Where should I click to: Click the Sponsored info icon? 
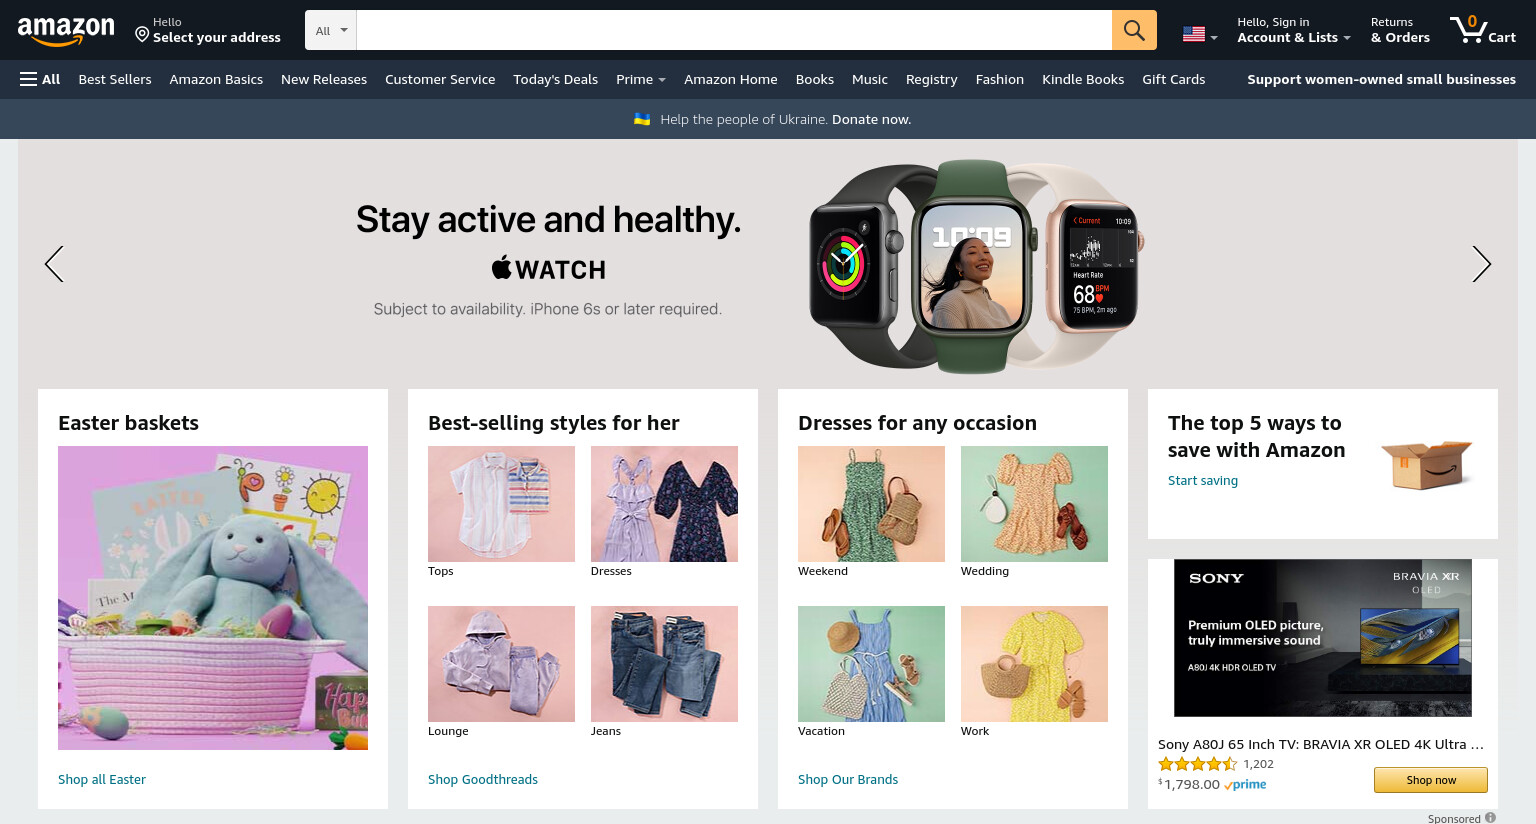pos(1490,817)
